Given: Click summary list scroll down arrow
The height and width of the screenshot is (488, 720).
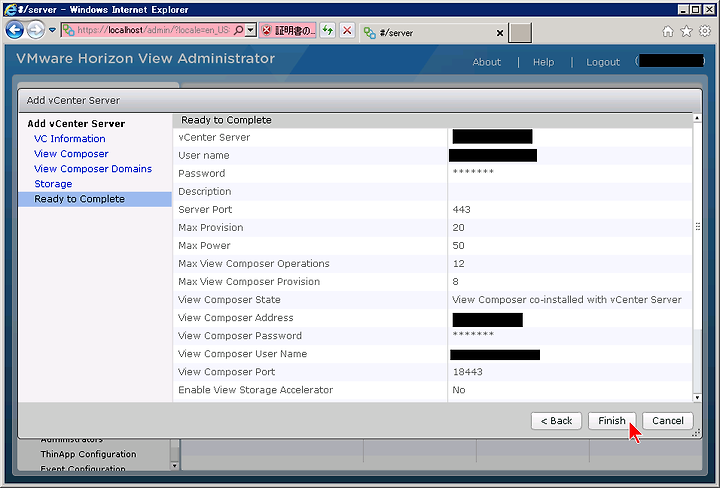Looking at the screenshot, I should (x=697, y=398).
